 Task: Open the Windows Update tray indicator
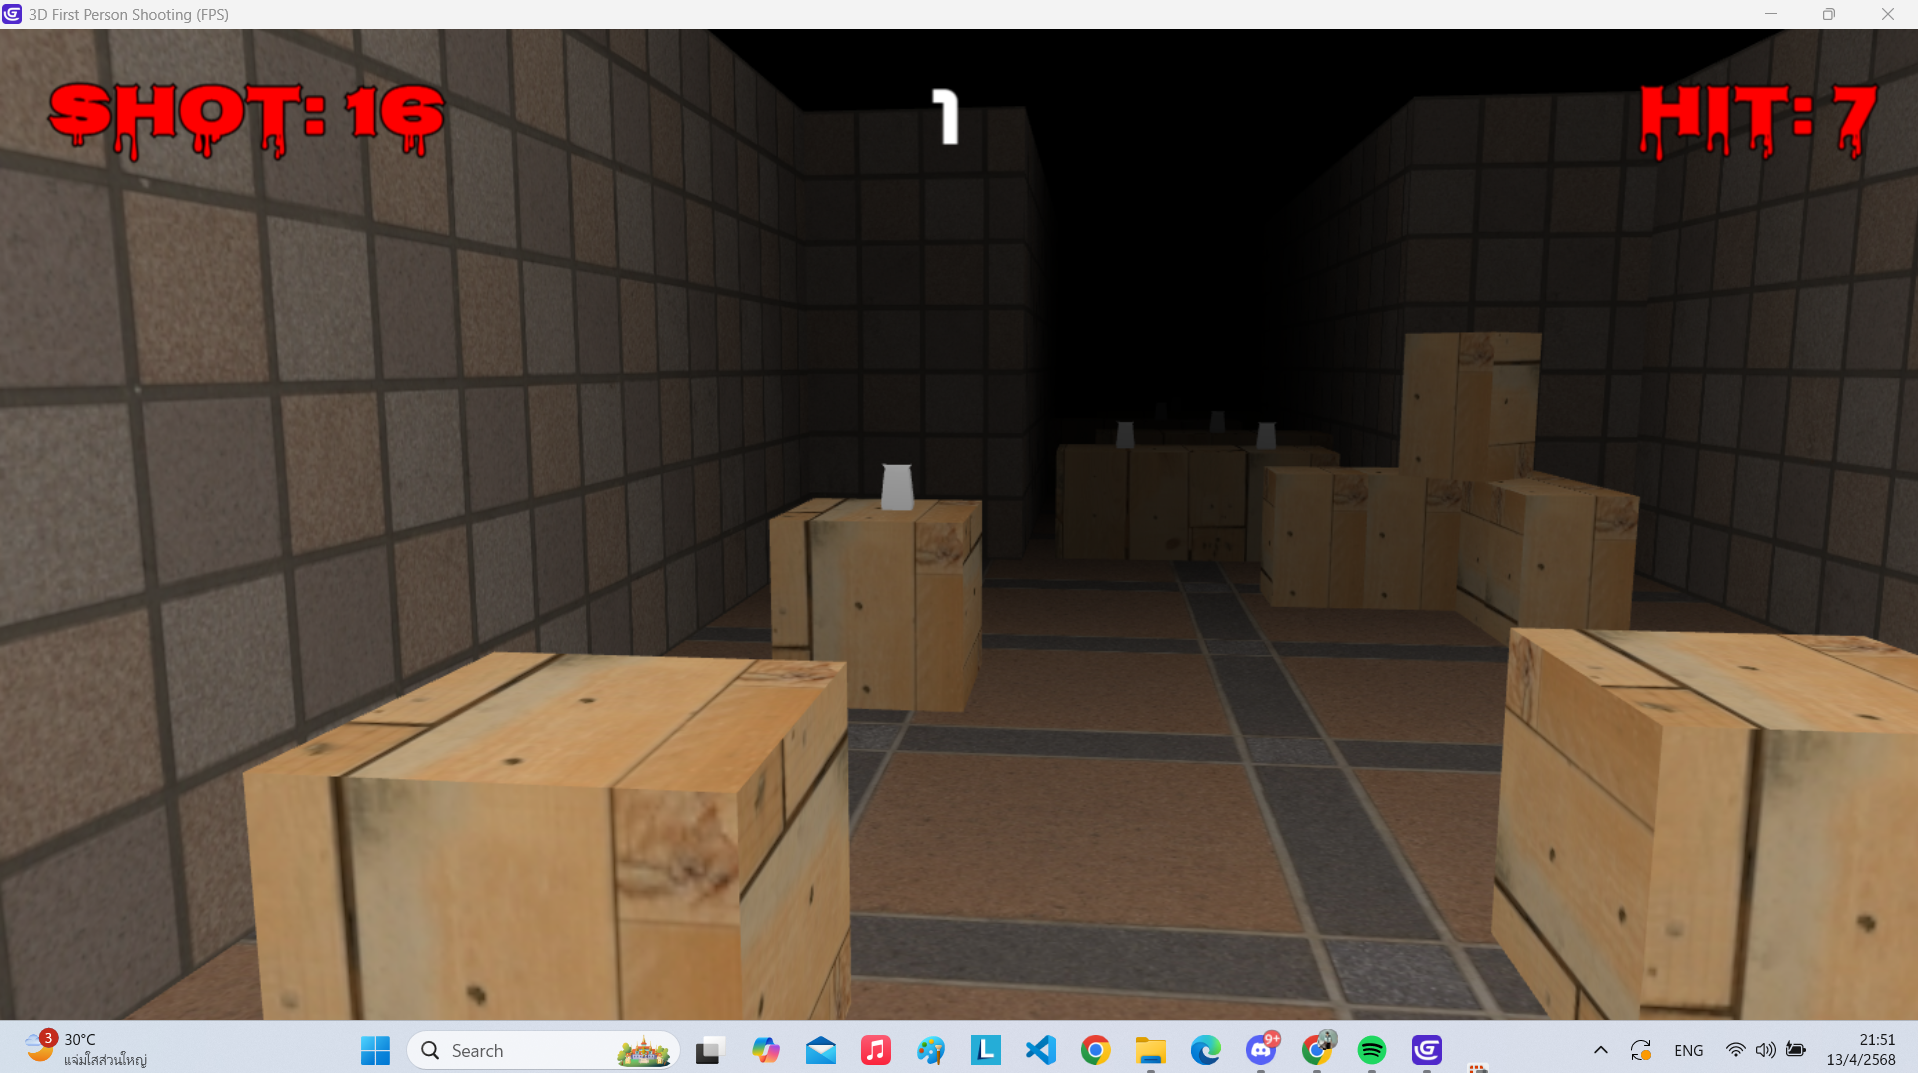pyautogui.click(x=1640, y=1049)
